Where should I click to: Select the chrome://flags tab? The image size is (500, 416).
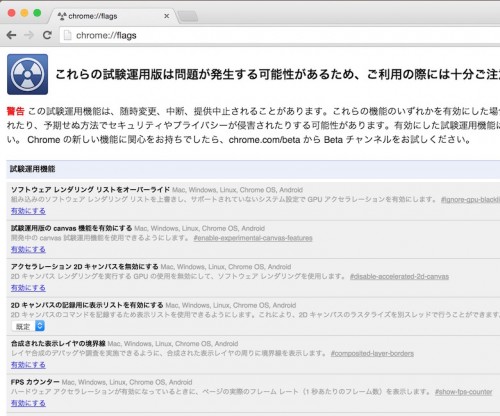pos(113,16)
